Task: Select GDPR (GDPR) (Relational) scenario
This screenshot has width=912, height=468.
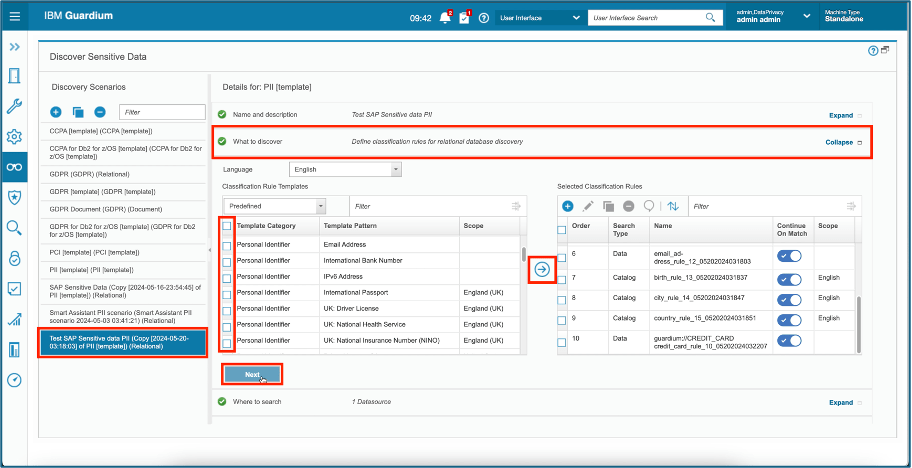Action: pyautogui.click(x=124, y=174)
